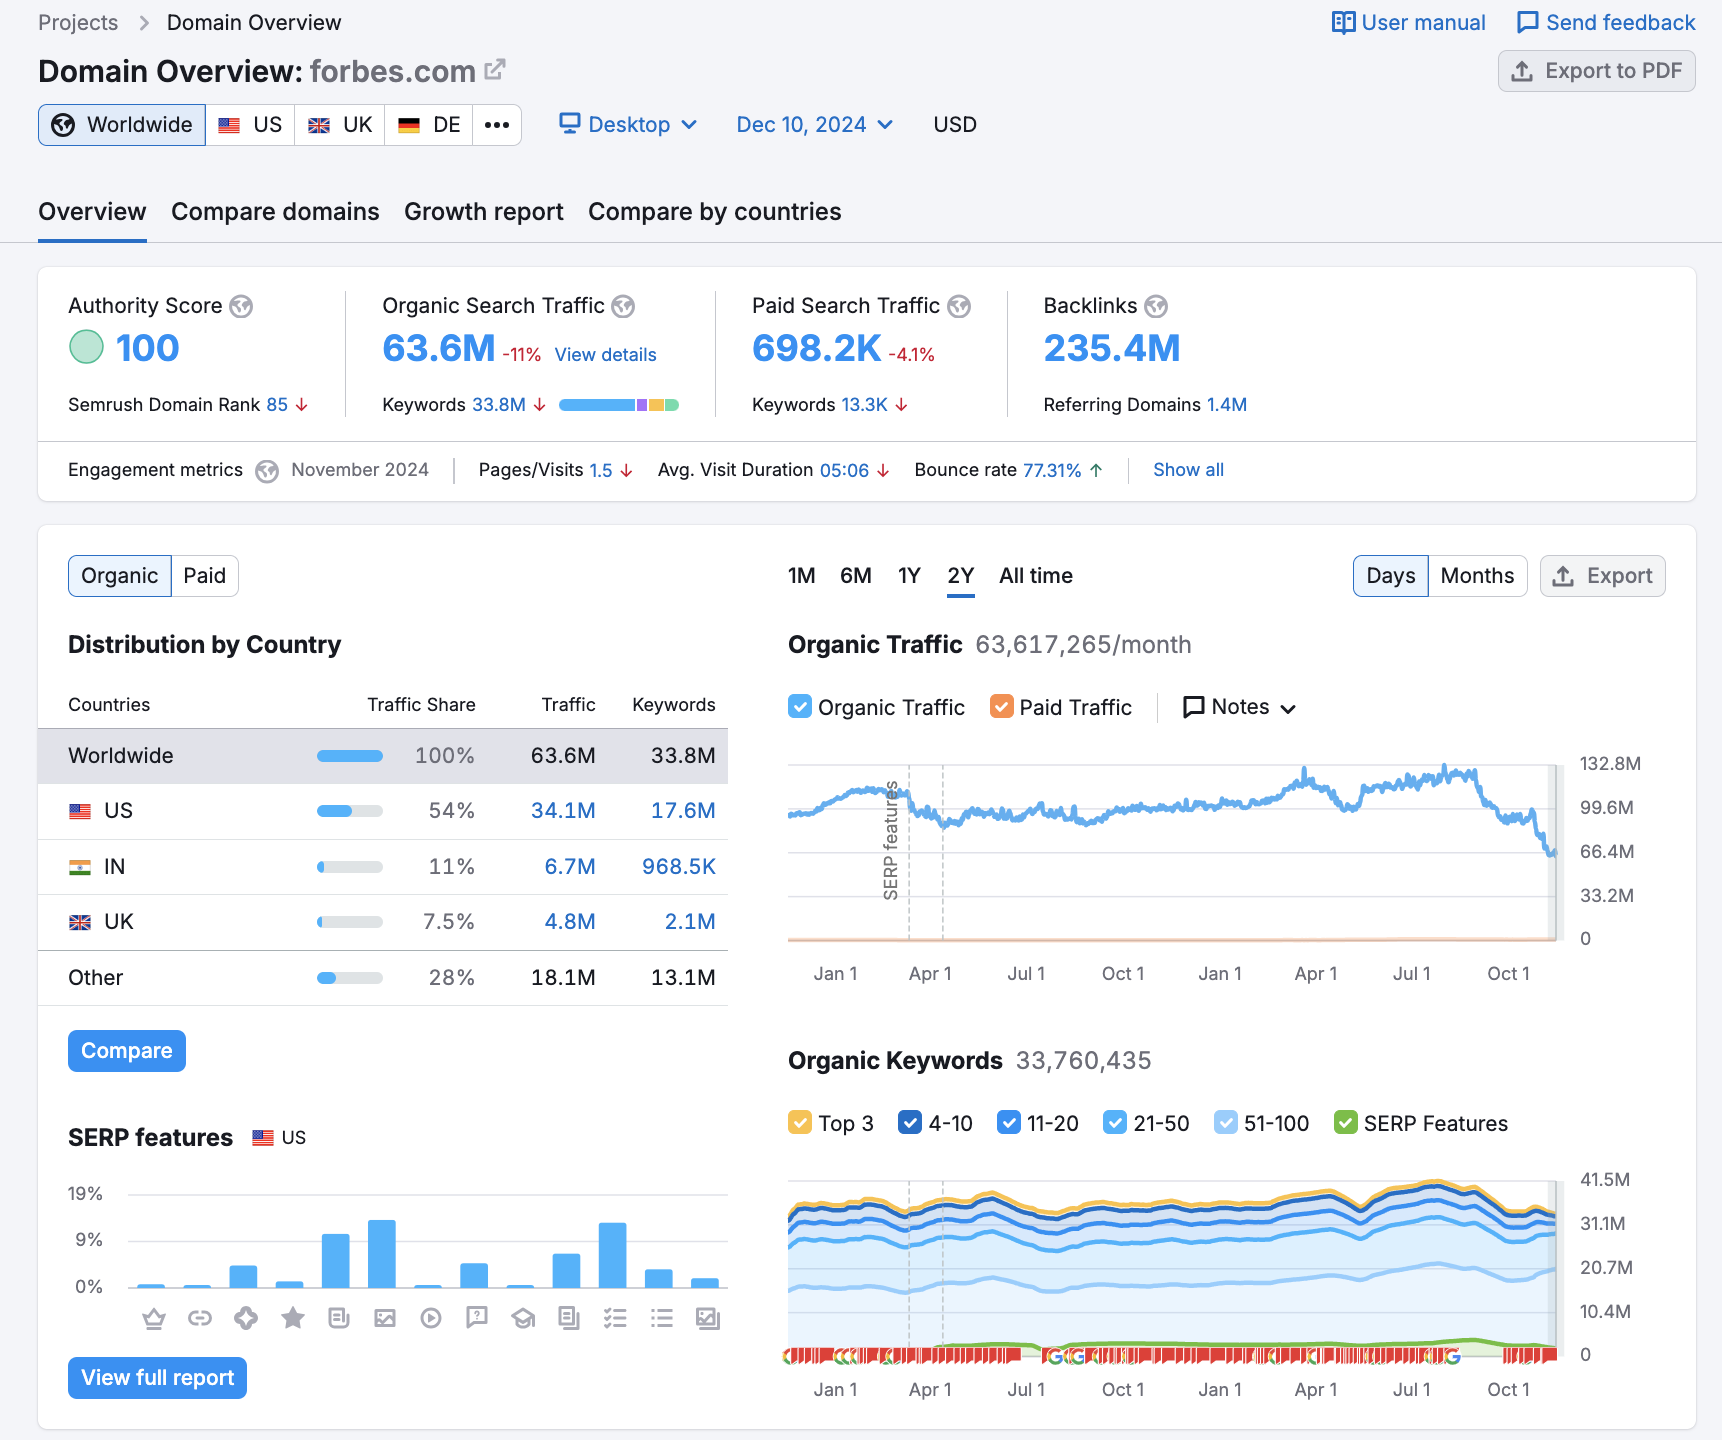Click the India flag in the country table
Image resolution: width=1722 pixels, height=1440 pixels.
click(80, 867)
